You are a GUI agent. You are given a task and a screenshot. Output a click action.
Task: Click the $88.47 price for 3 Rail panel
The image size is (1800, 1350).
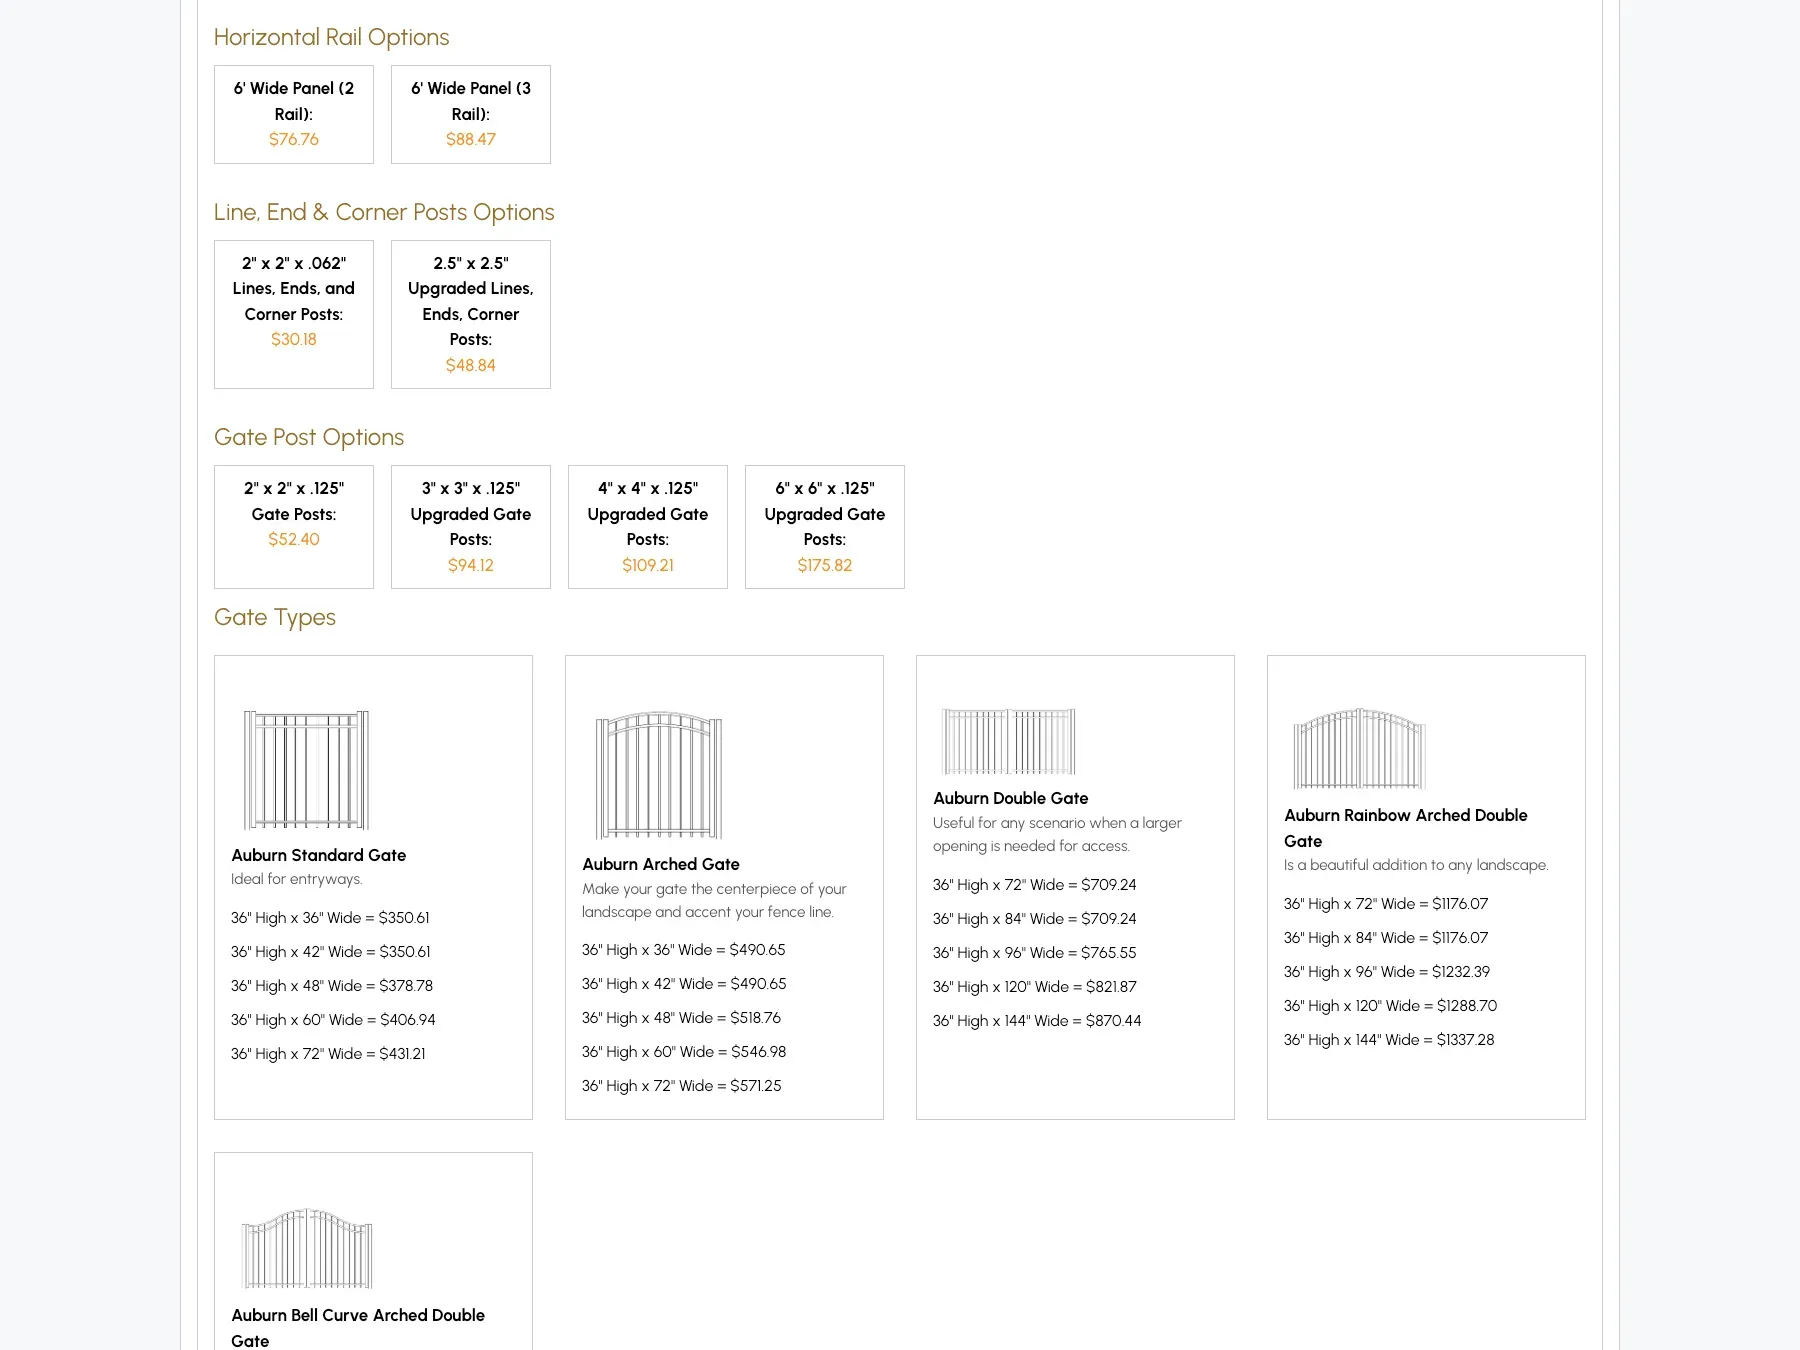(470, 139)
